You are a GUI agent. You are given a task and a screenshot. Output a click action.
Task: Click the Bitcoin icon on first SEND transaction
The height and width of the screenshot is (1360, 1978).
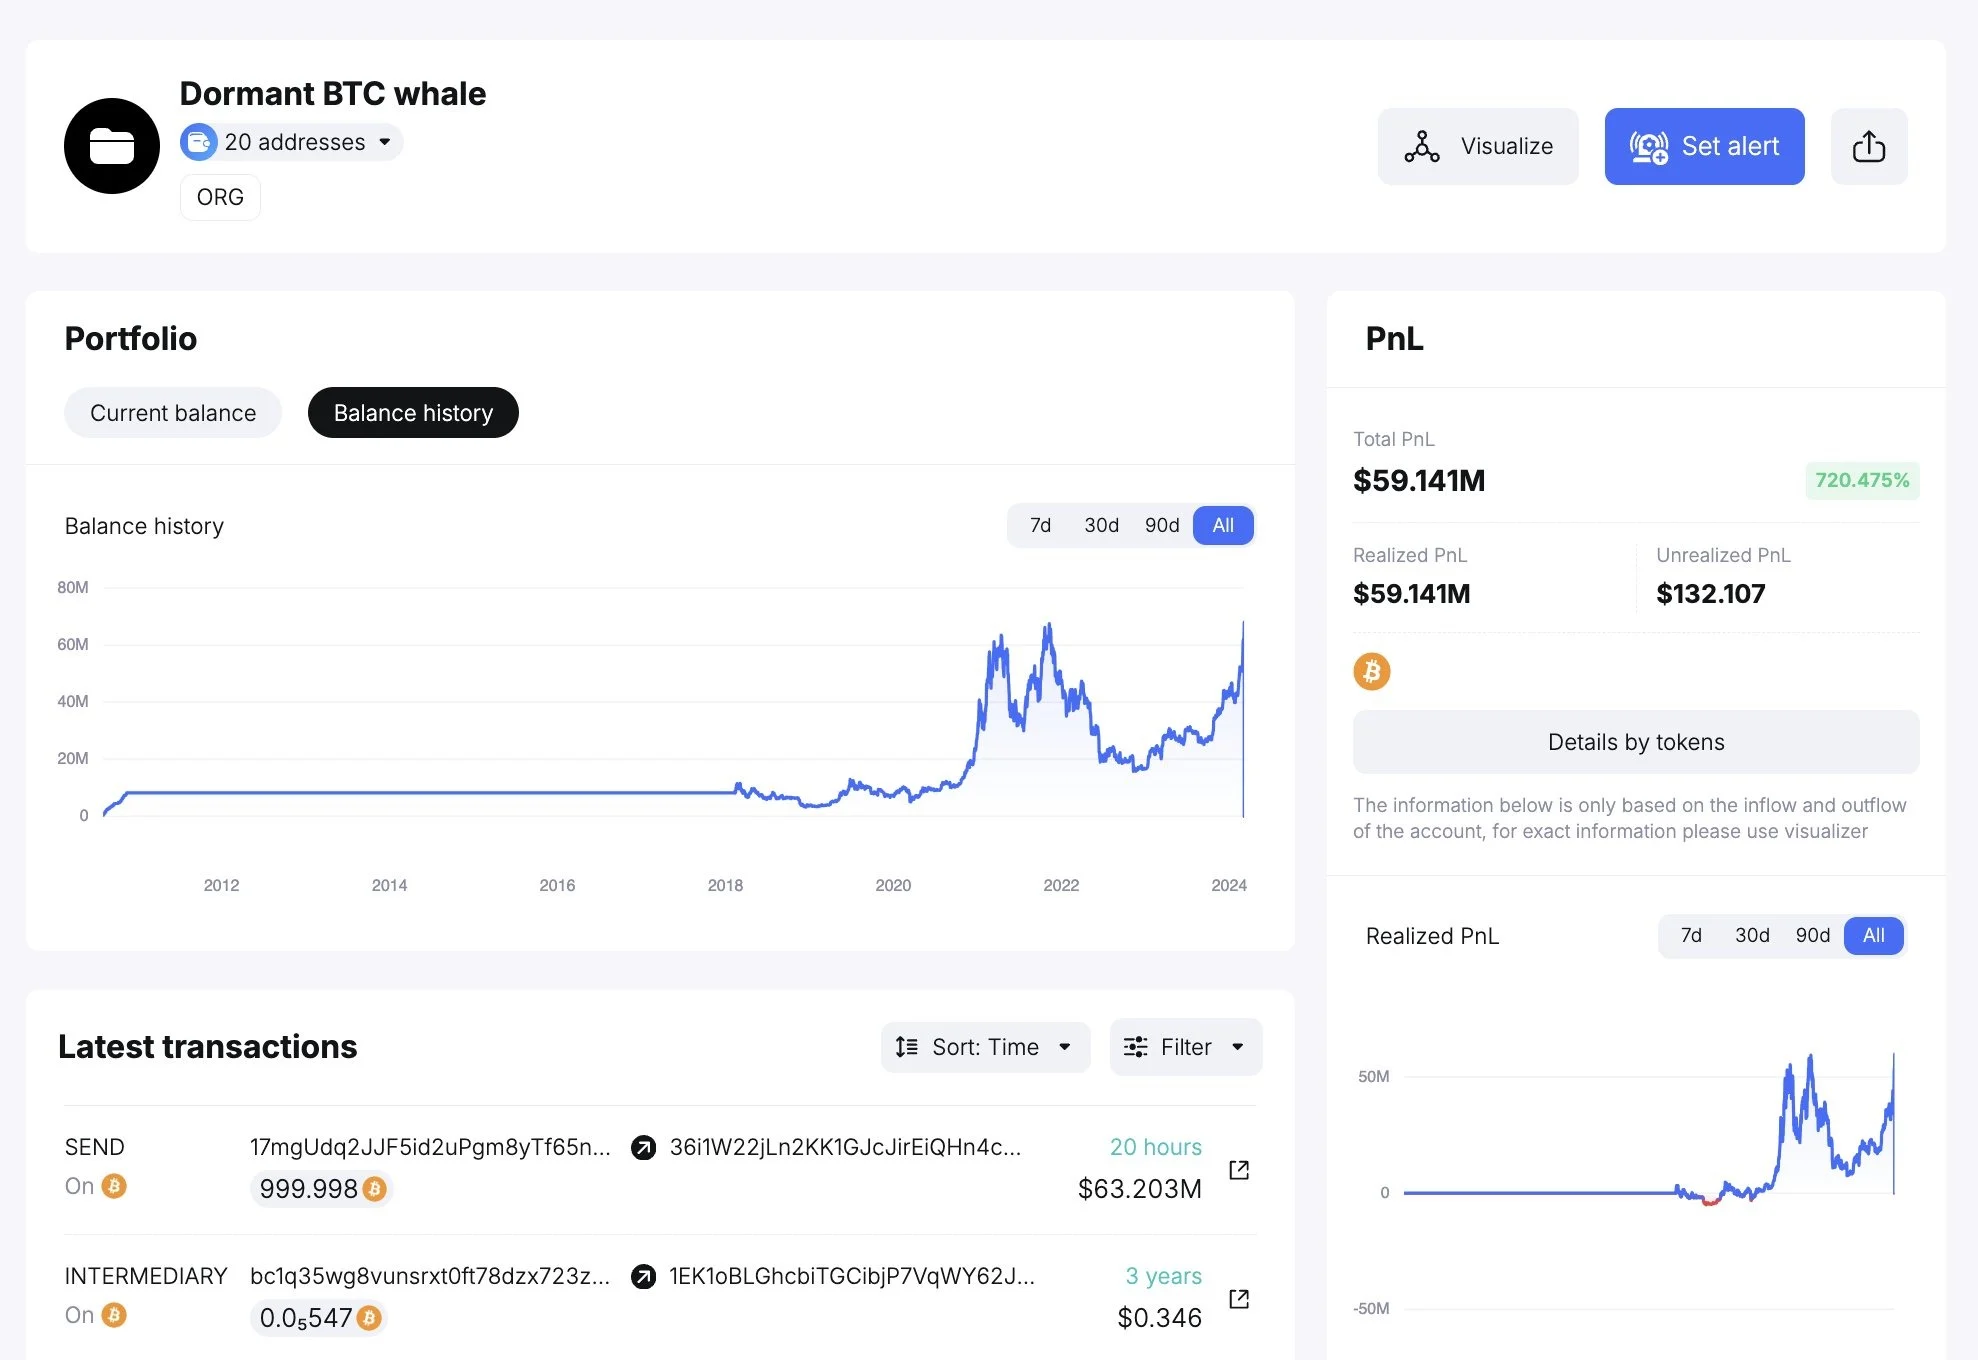click(117, 1187)
